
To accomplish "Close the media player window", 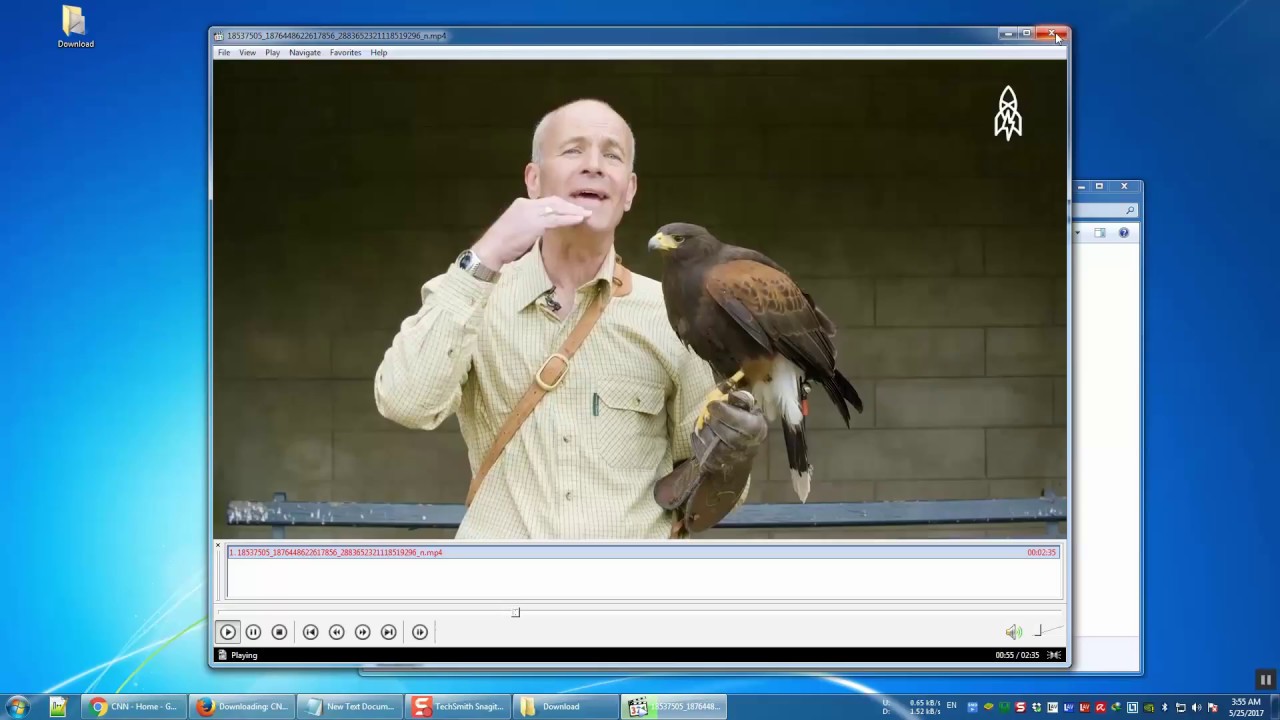I will [1053, 34].
